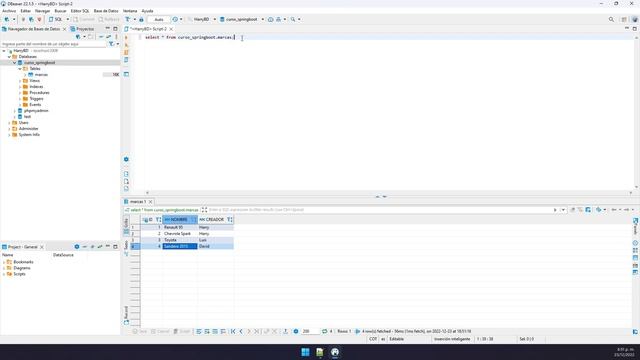Select the Toyota cell
This screenshot has height=360, width=640.
point(180,240)
